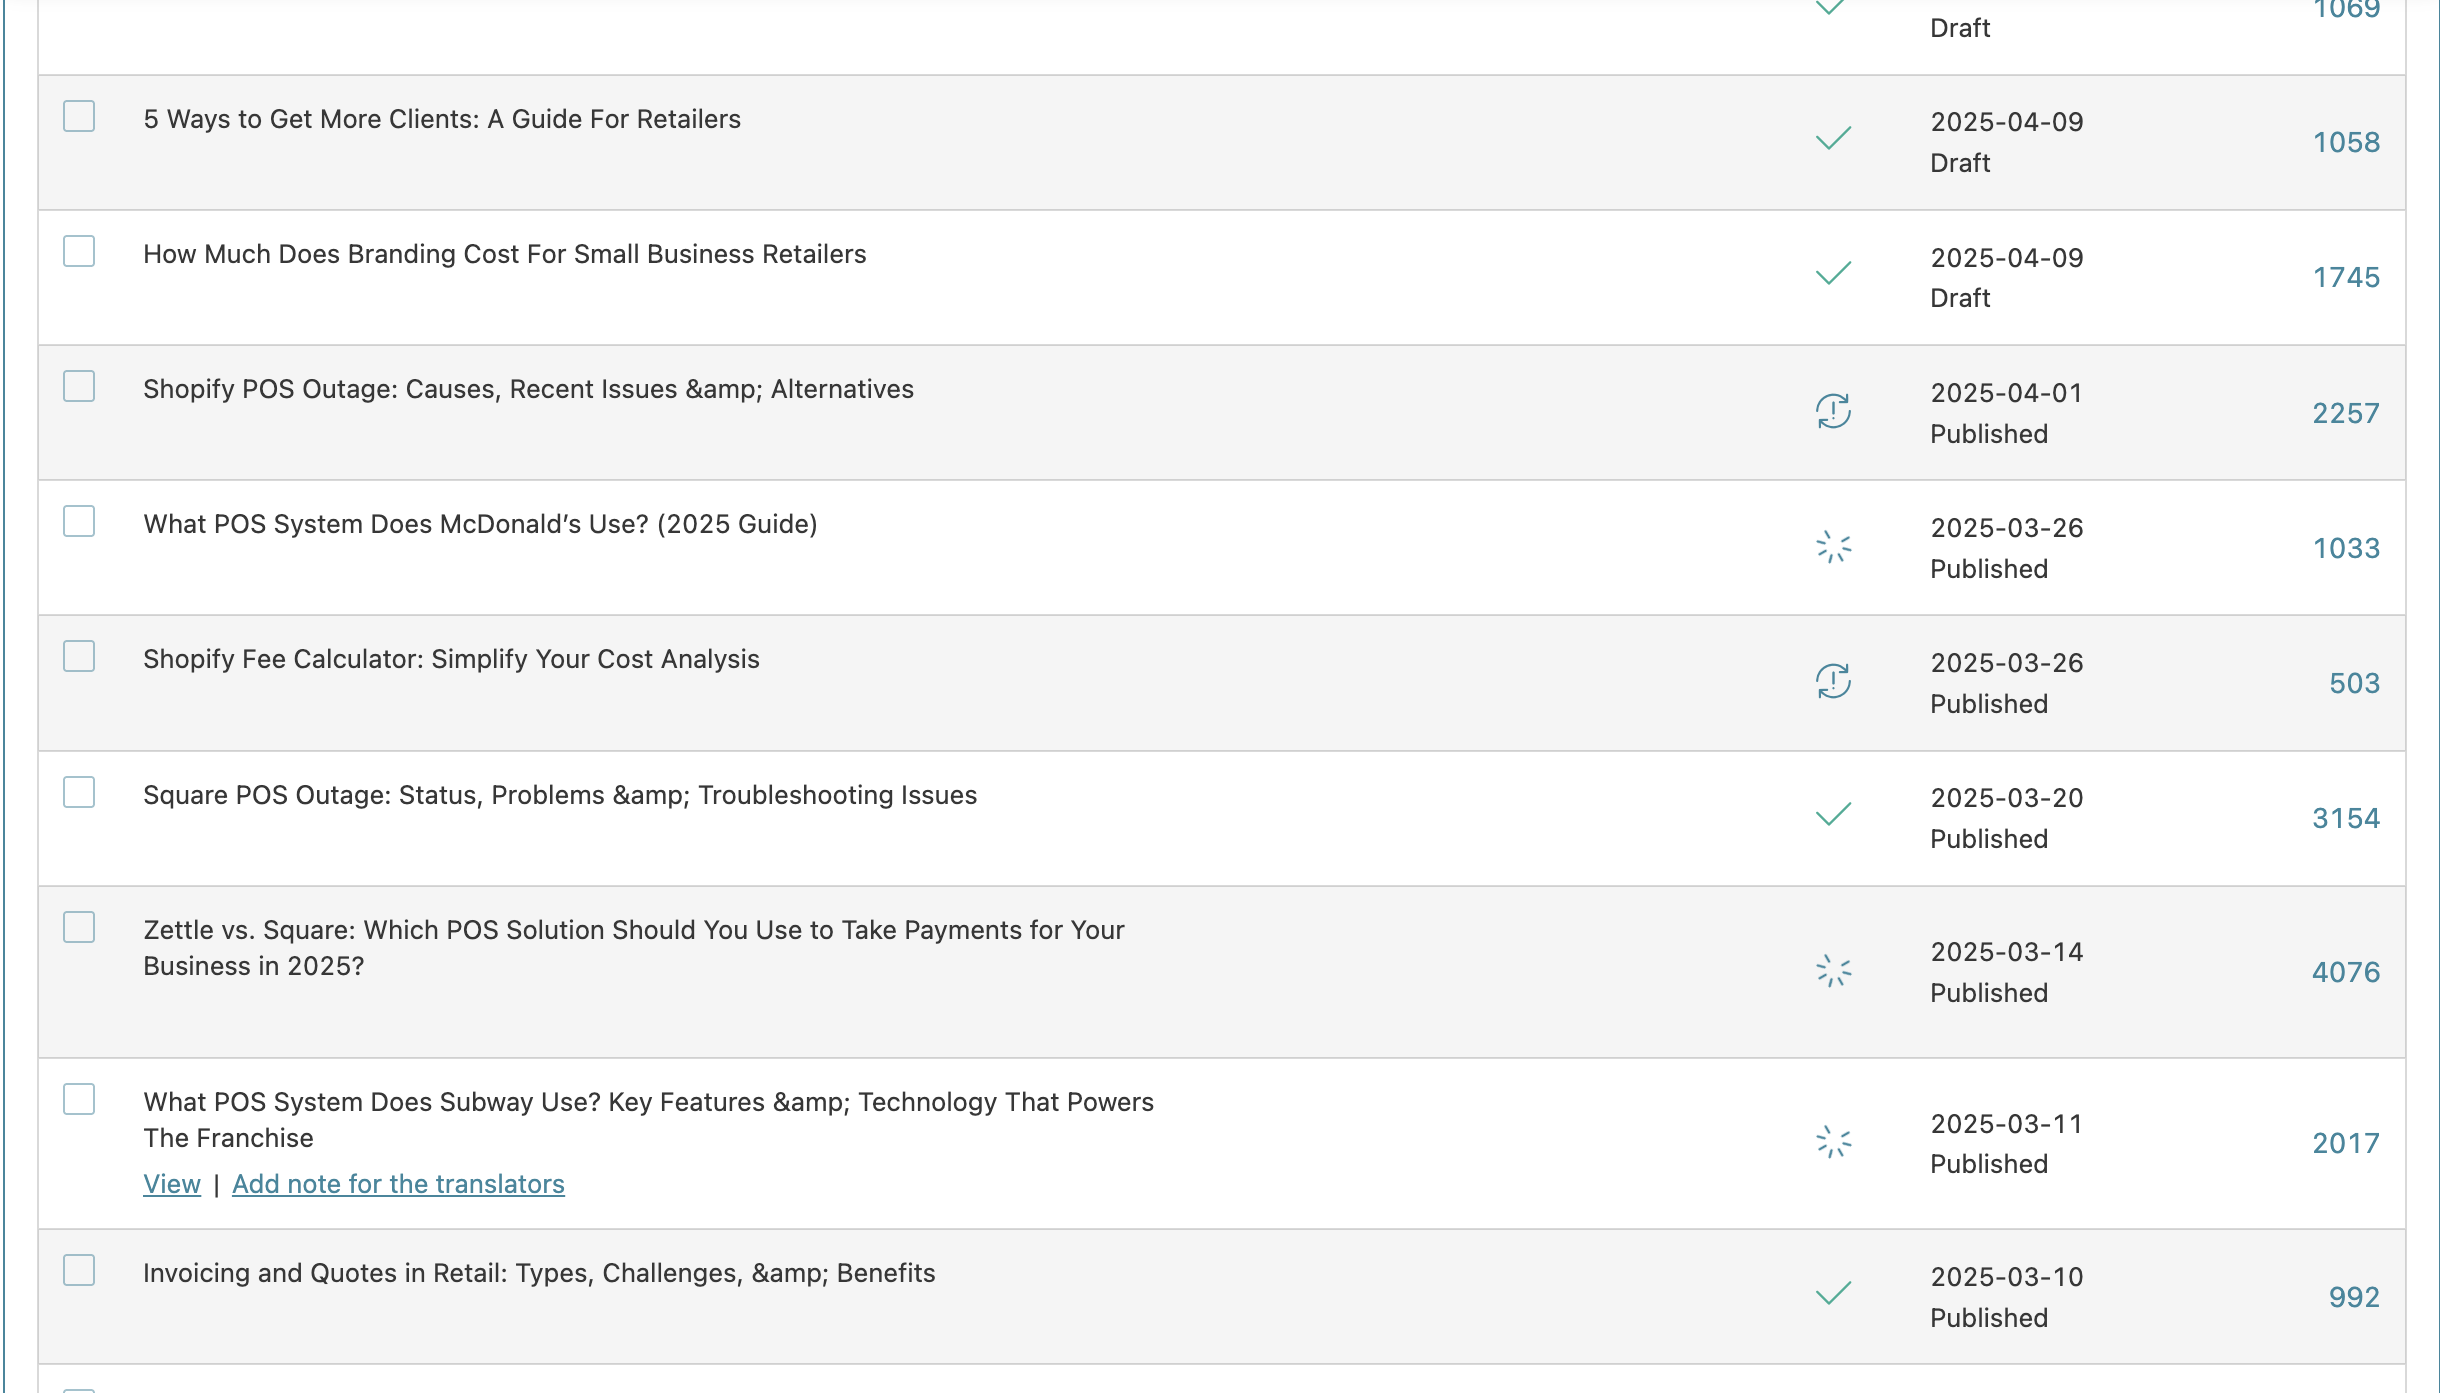The image size is (2440, 1393).
Task: Click checkmark icon for Invoicing and Quotes row
Action: coord(1833,1293)
